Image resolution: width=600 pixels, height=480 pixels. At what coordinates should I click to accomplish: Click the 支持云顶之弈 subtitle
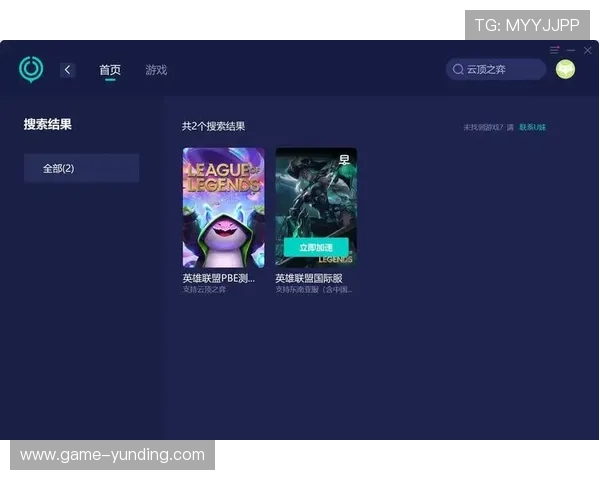click(x=204, y=290)
